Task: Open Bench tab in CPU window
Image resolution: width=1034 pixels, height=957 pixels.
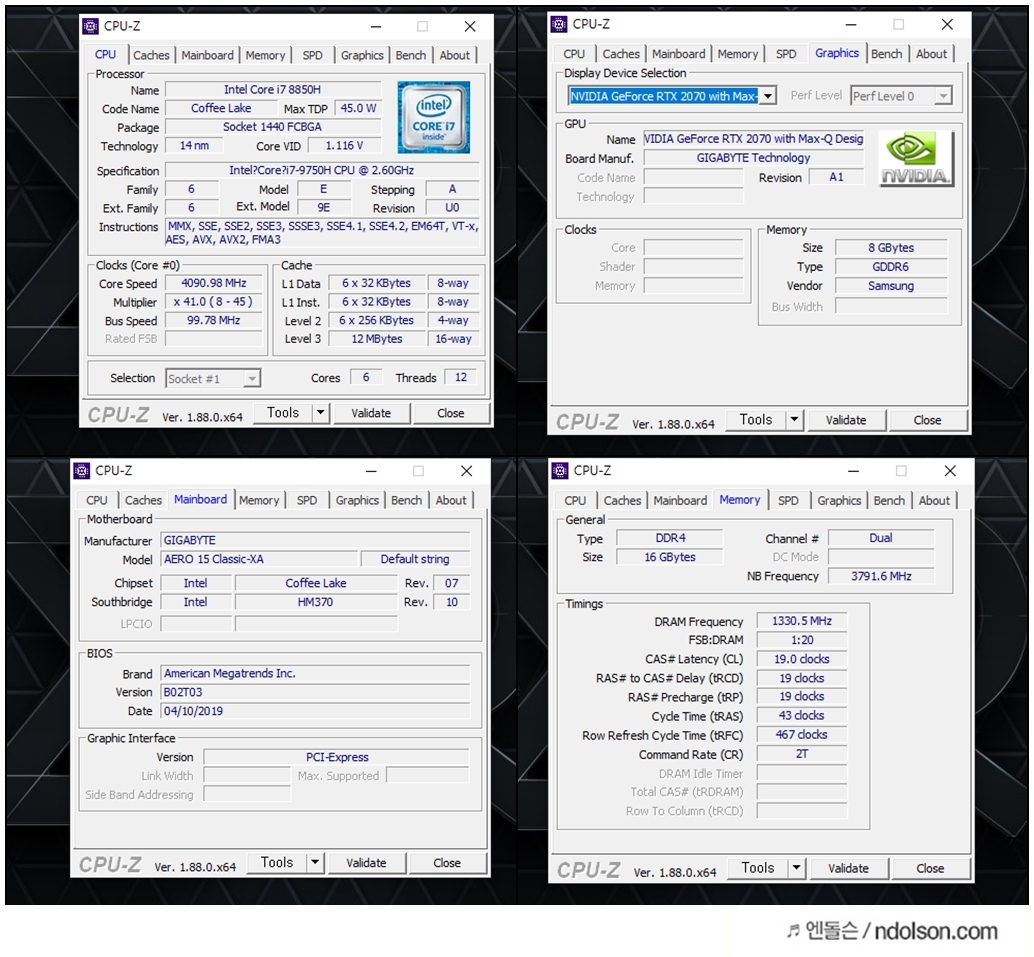Action: pos(411,55)
